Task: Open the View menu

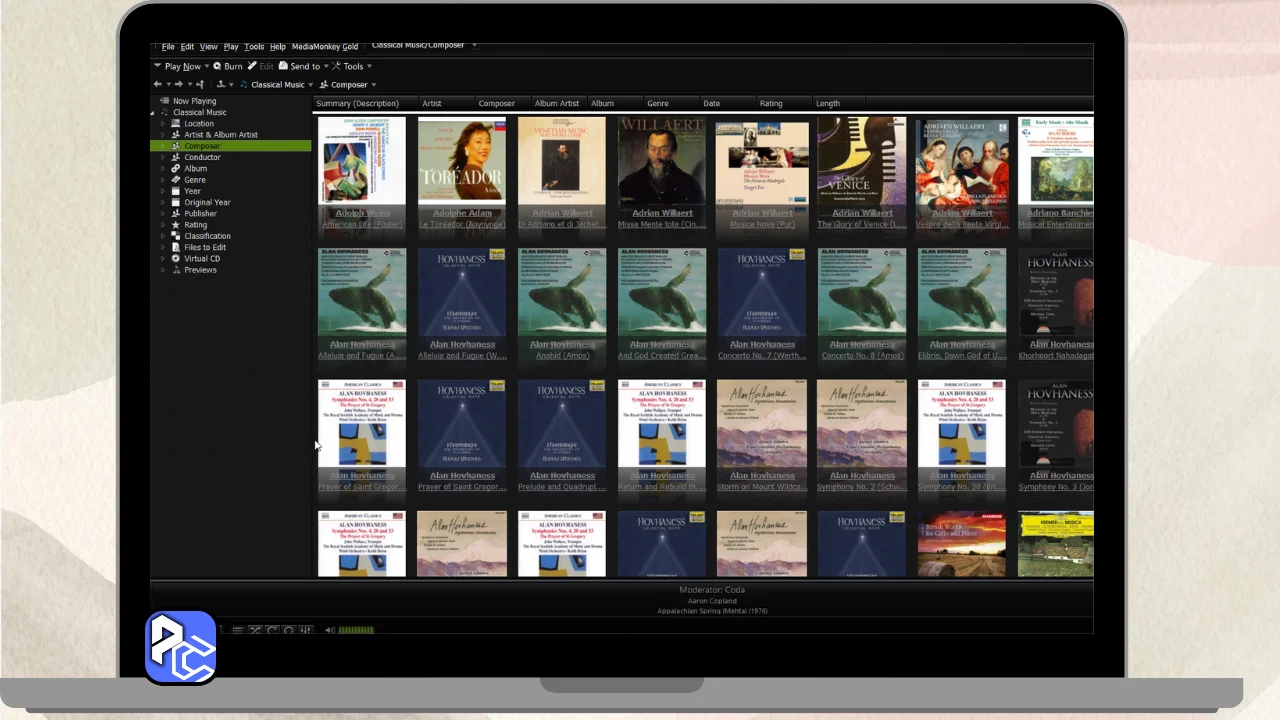Action: [x=208, y=47]
